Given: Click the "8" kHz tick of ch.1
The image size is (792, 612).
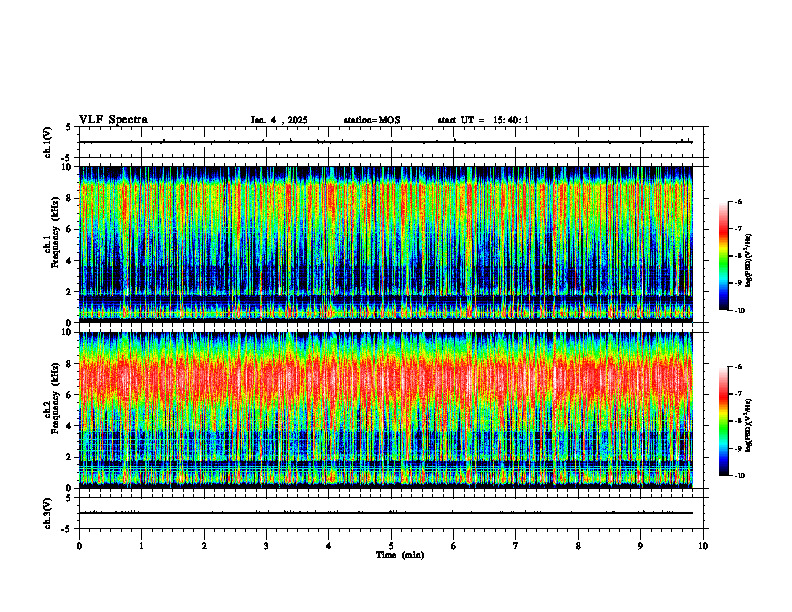Looking at the screenshot, I should (70, 198).
